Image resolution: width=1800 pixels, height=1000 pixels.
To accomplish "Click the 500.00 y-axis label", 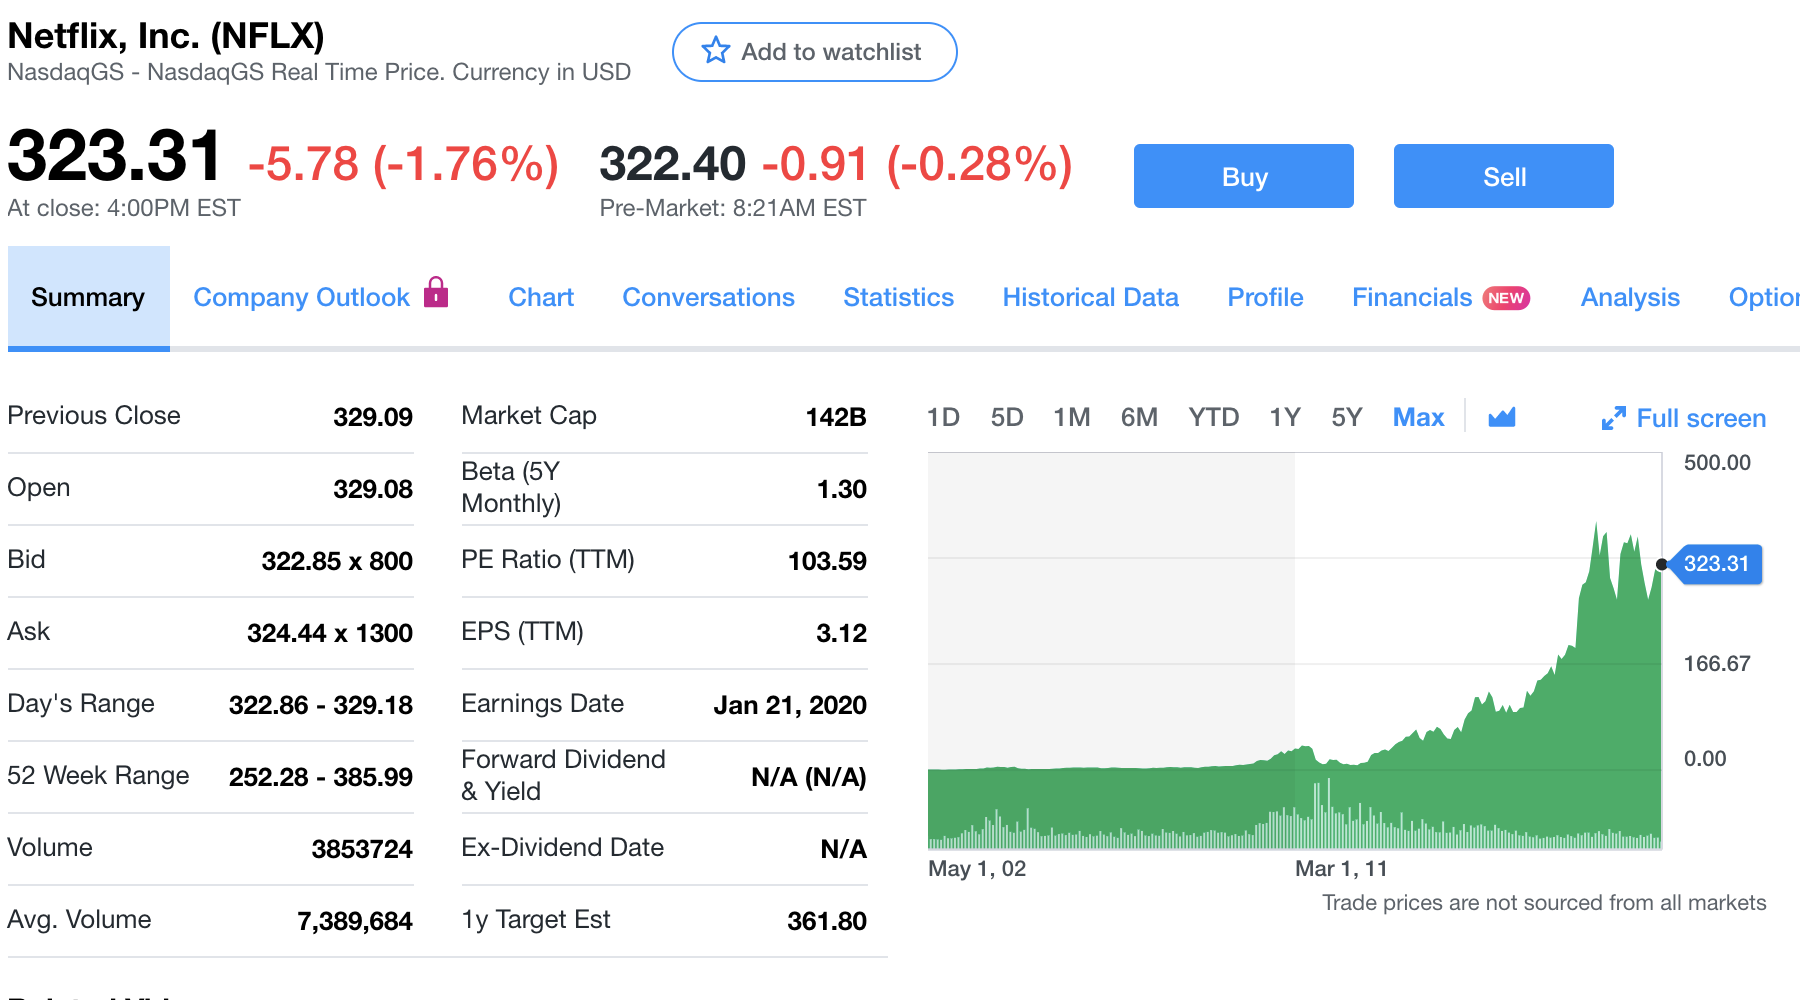I will [1717, 463].
